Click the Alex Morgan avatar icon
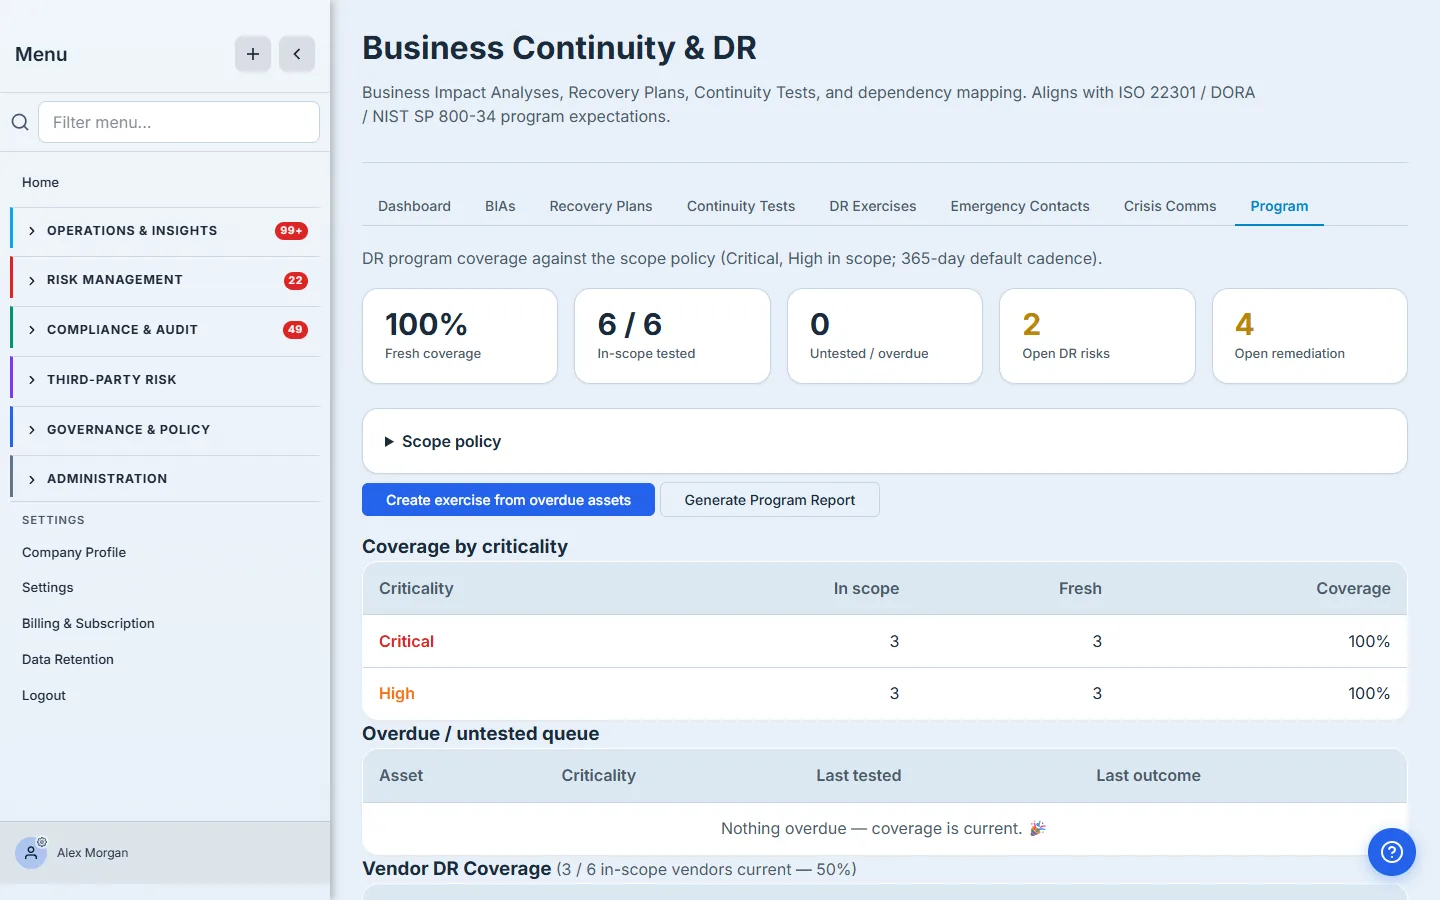Screen dimensions: 1440x900 click(31, 853)
